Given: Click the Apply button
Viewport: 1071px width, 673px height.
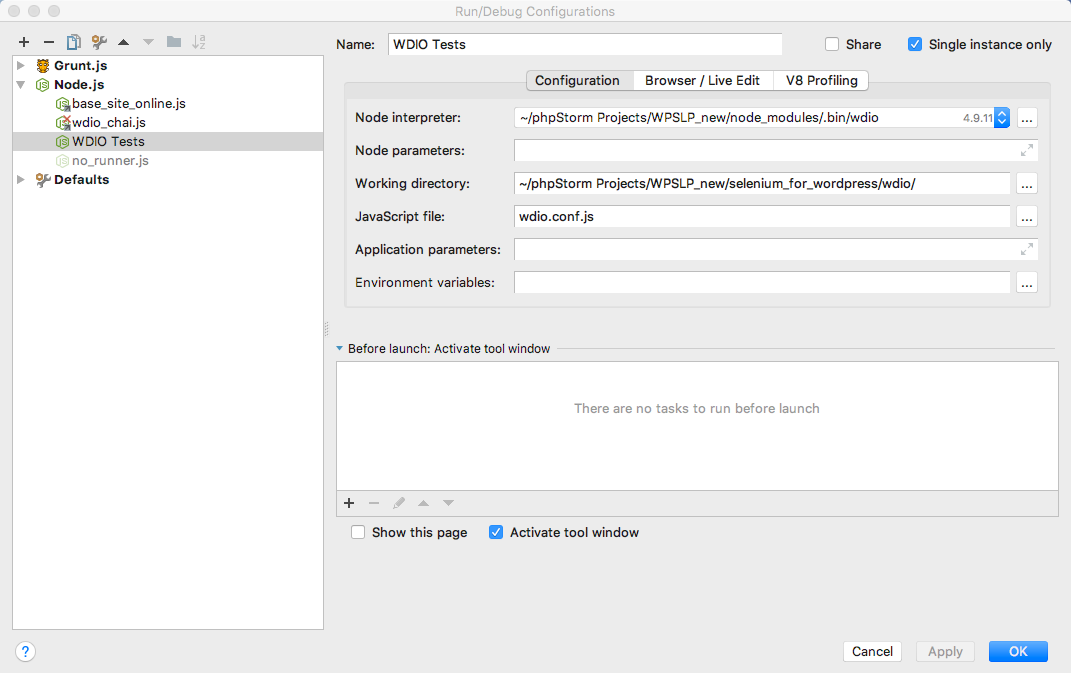Looking at the screenshot, I should [945, 651].
